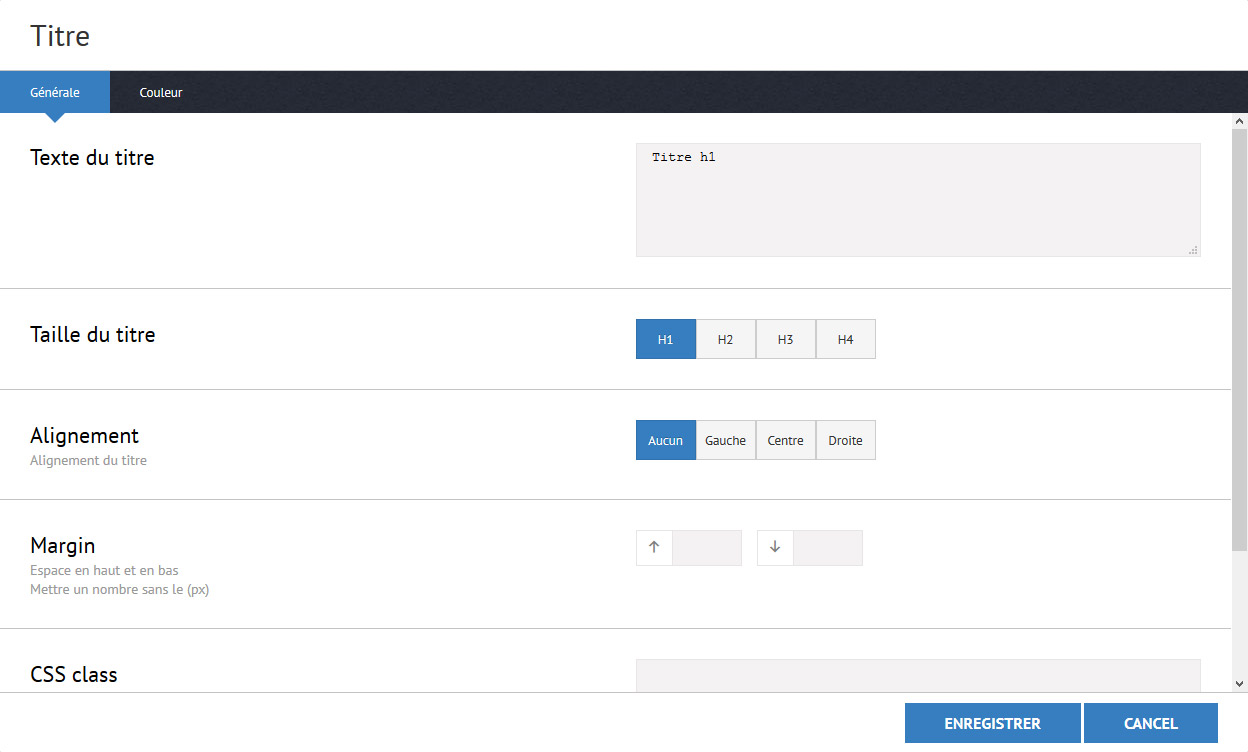
Task: Click the scrollbar down arrow
Action: pos(1240,684)
